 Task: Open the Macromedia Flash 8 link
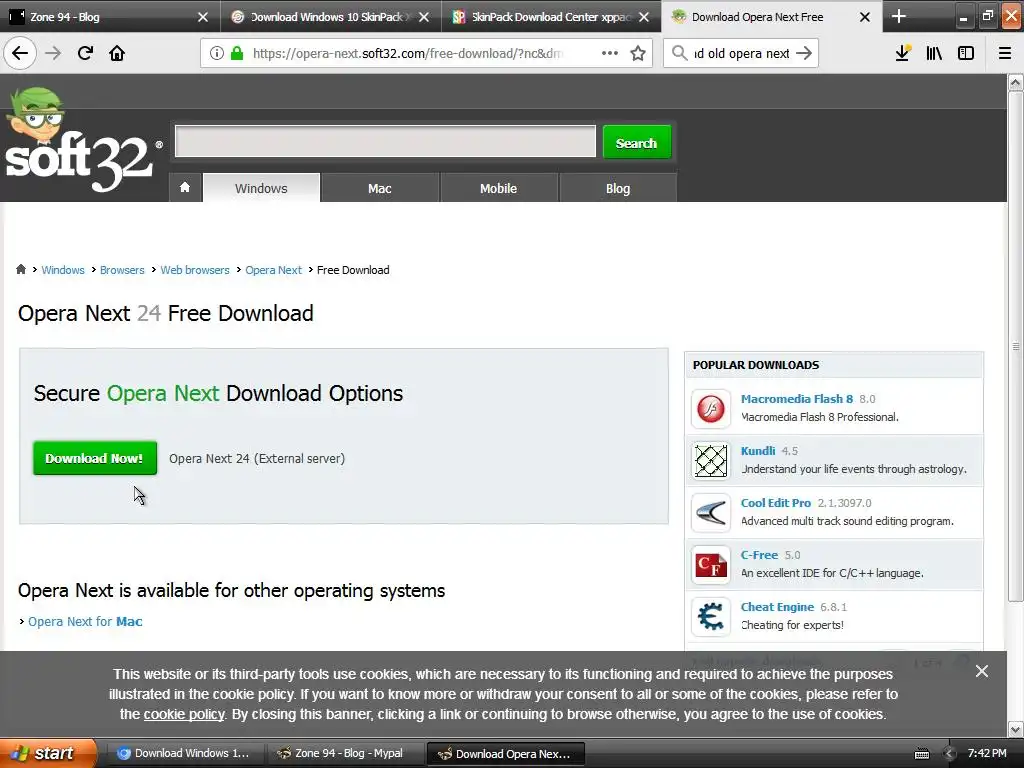pos(797,398)
